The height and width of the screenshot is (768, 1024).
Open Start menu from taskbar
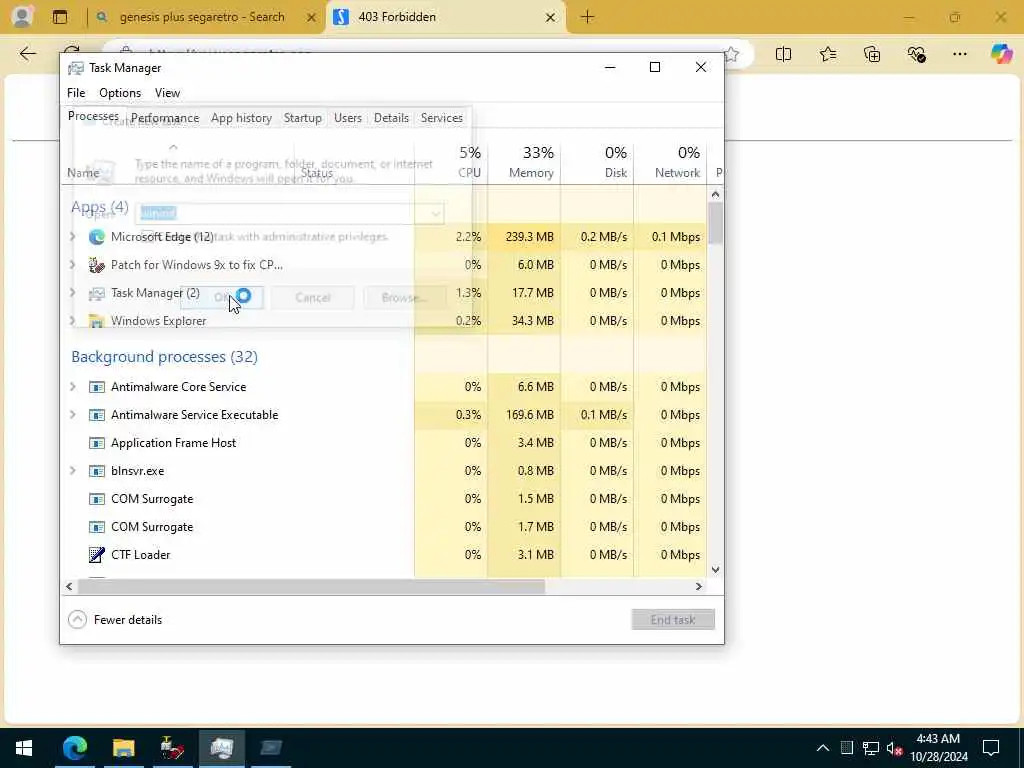tap(24, 748)
